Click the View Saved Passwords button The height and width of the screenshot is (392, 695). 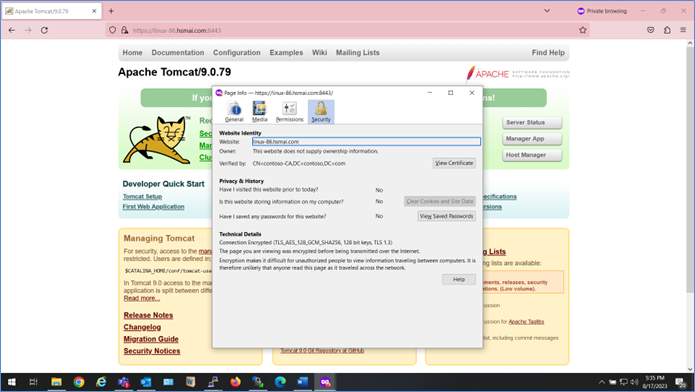point(446,216)
